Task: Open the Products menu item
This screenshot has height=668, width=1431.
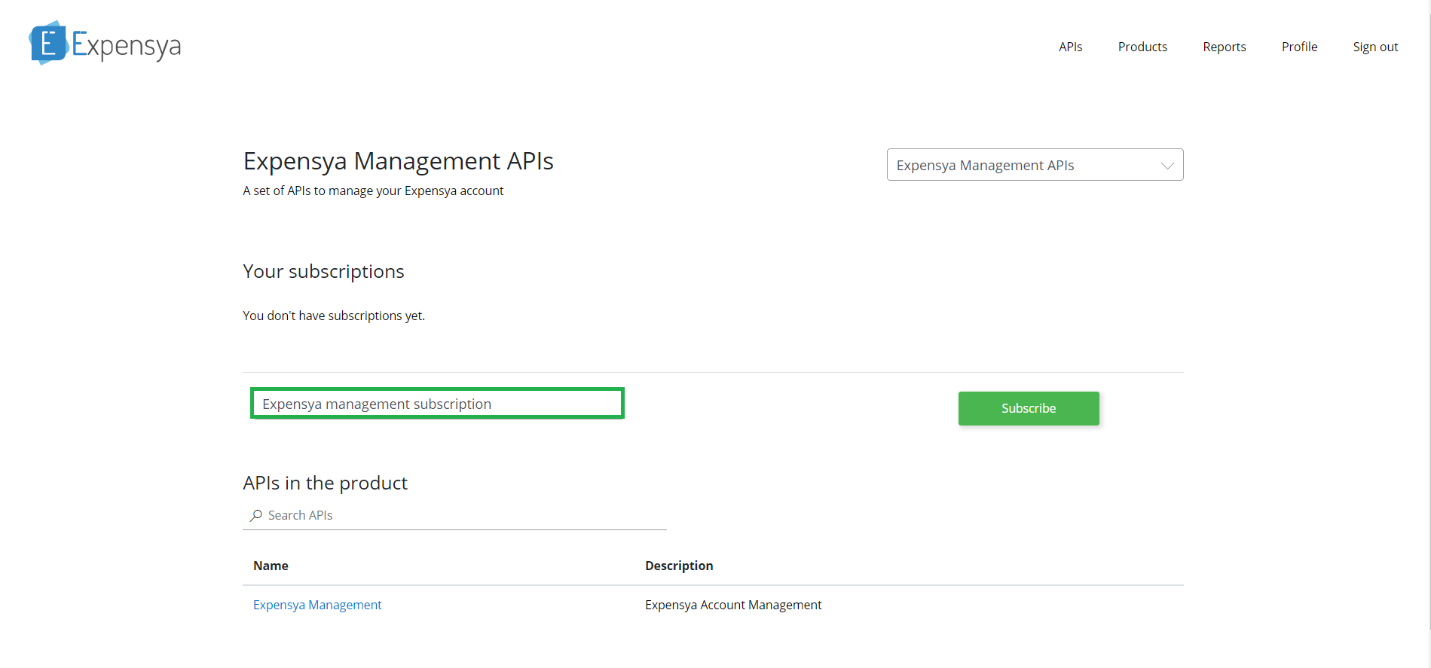Action: [x=1142, y=47]
